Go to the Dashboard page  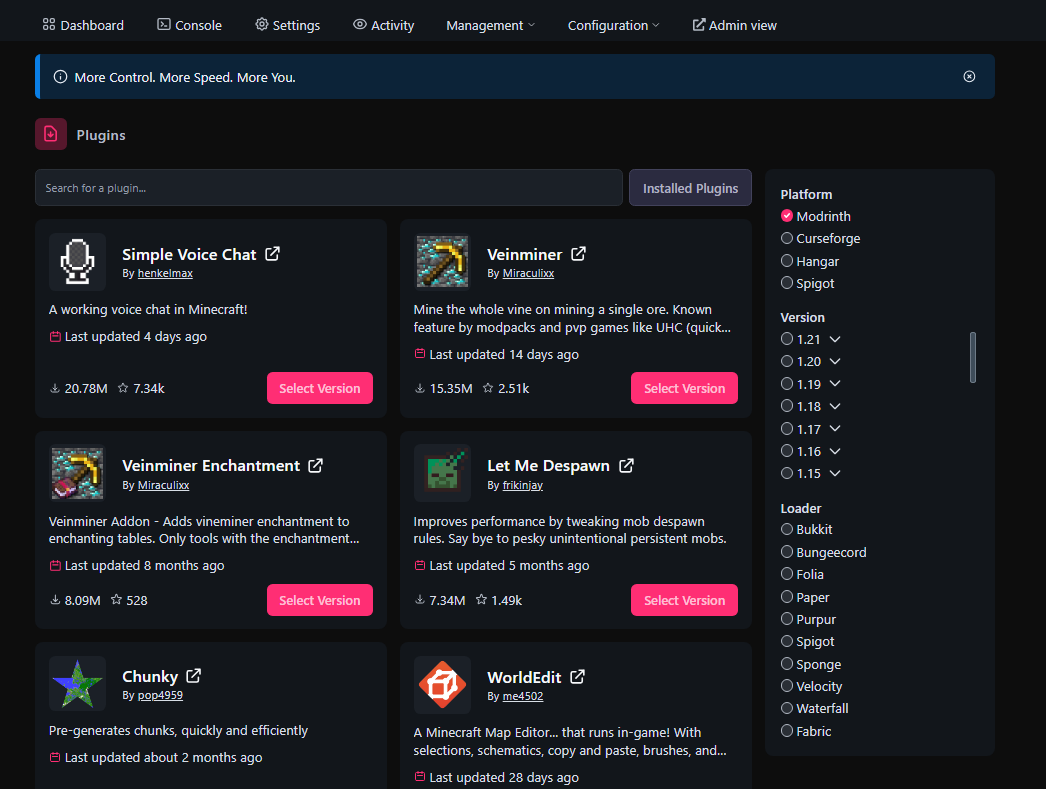83,25
